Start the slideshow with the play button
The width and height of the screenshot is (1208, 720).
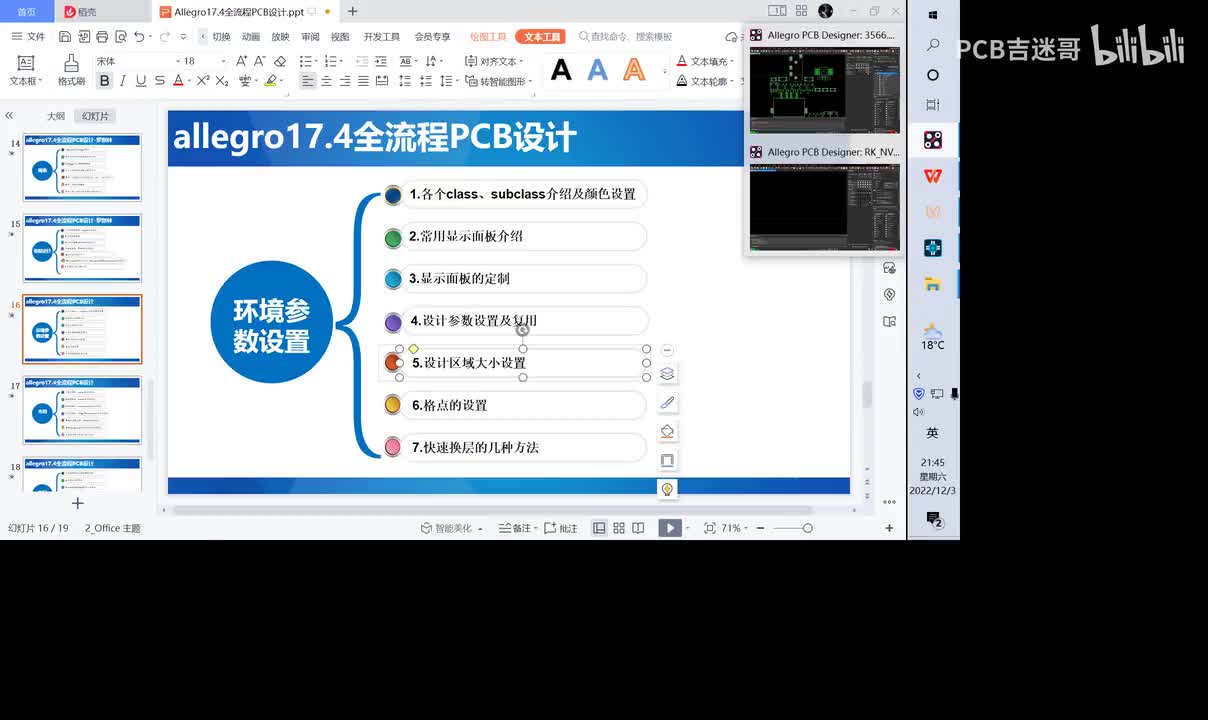coord(670,528)
